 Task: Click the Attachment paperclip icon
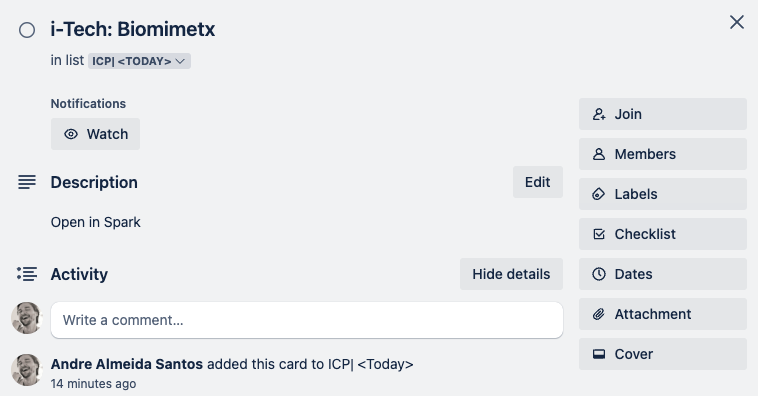point(598,314)
